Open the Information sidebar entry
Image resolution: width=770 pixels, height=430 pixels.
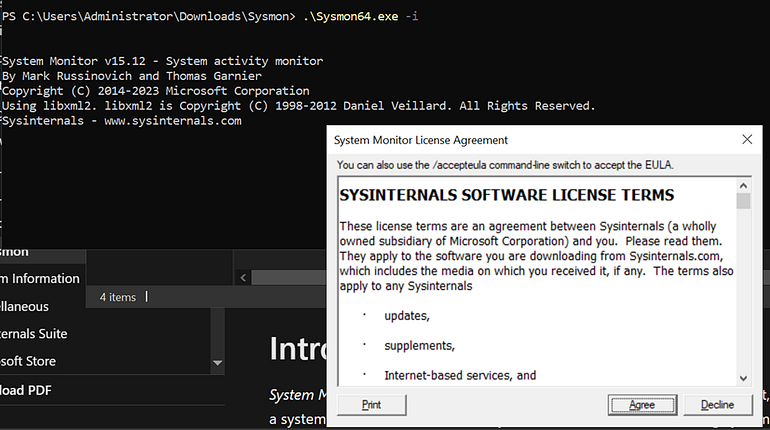40,278
